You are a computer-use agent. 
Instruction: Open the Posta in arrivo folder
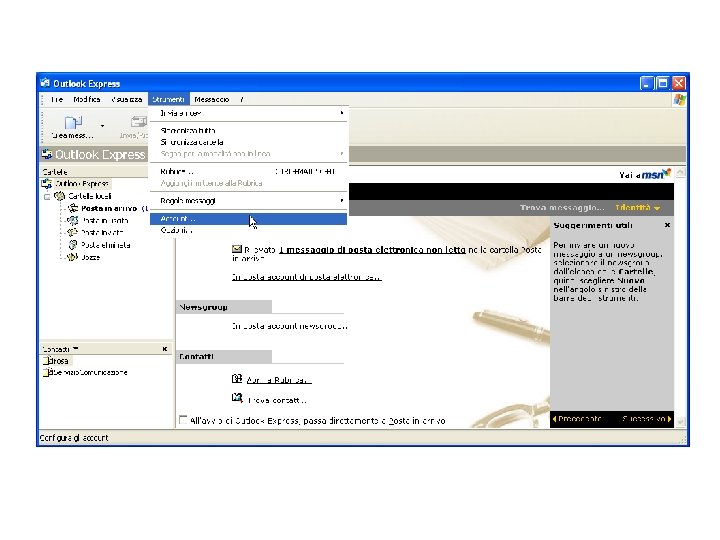pos(108,208)
